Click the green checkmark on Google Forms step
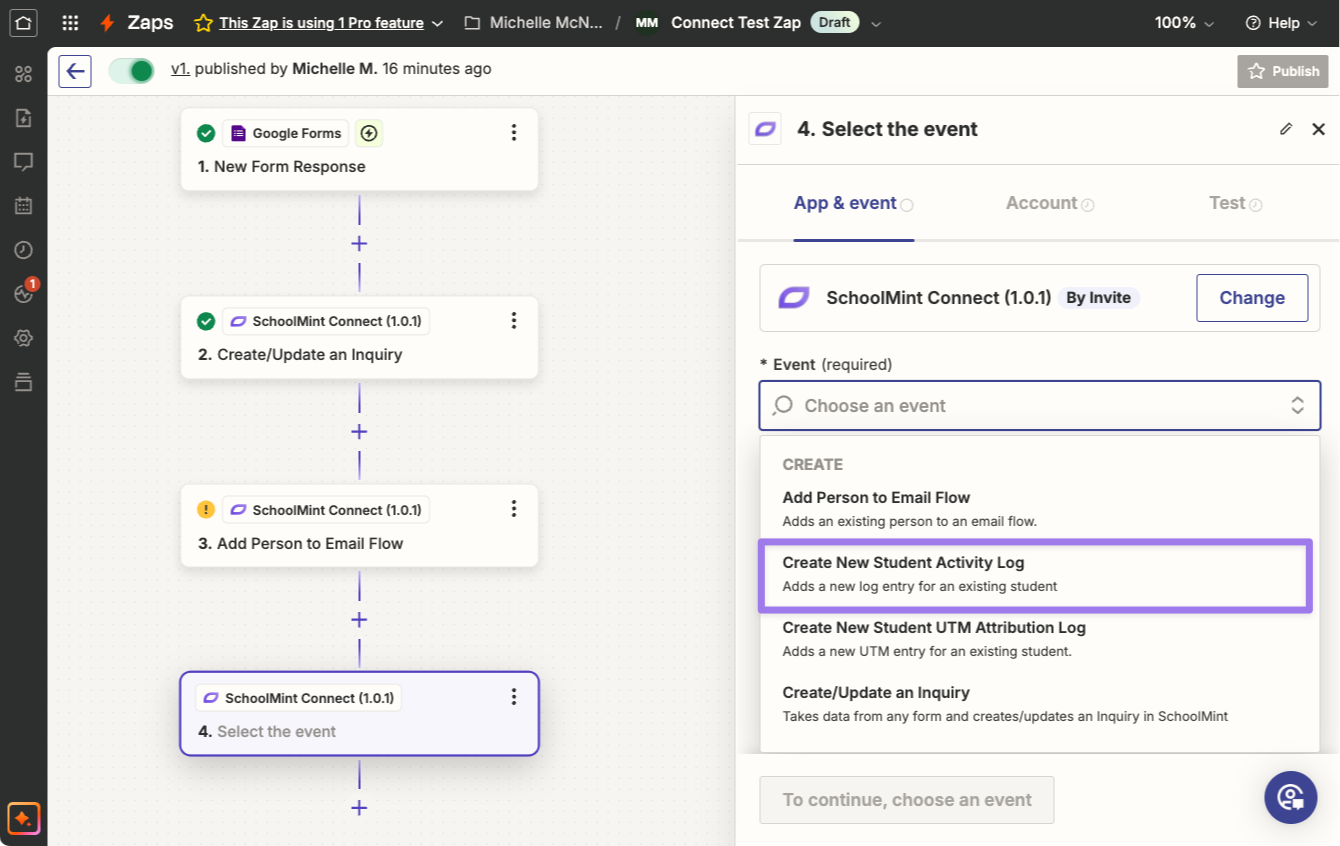 point(206,133)
